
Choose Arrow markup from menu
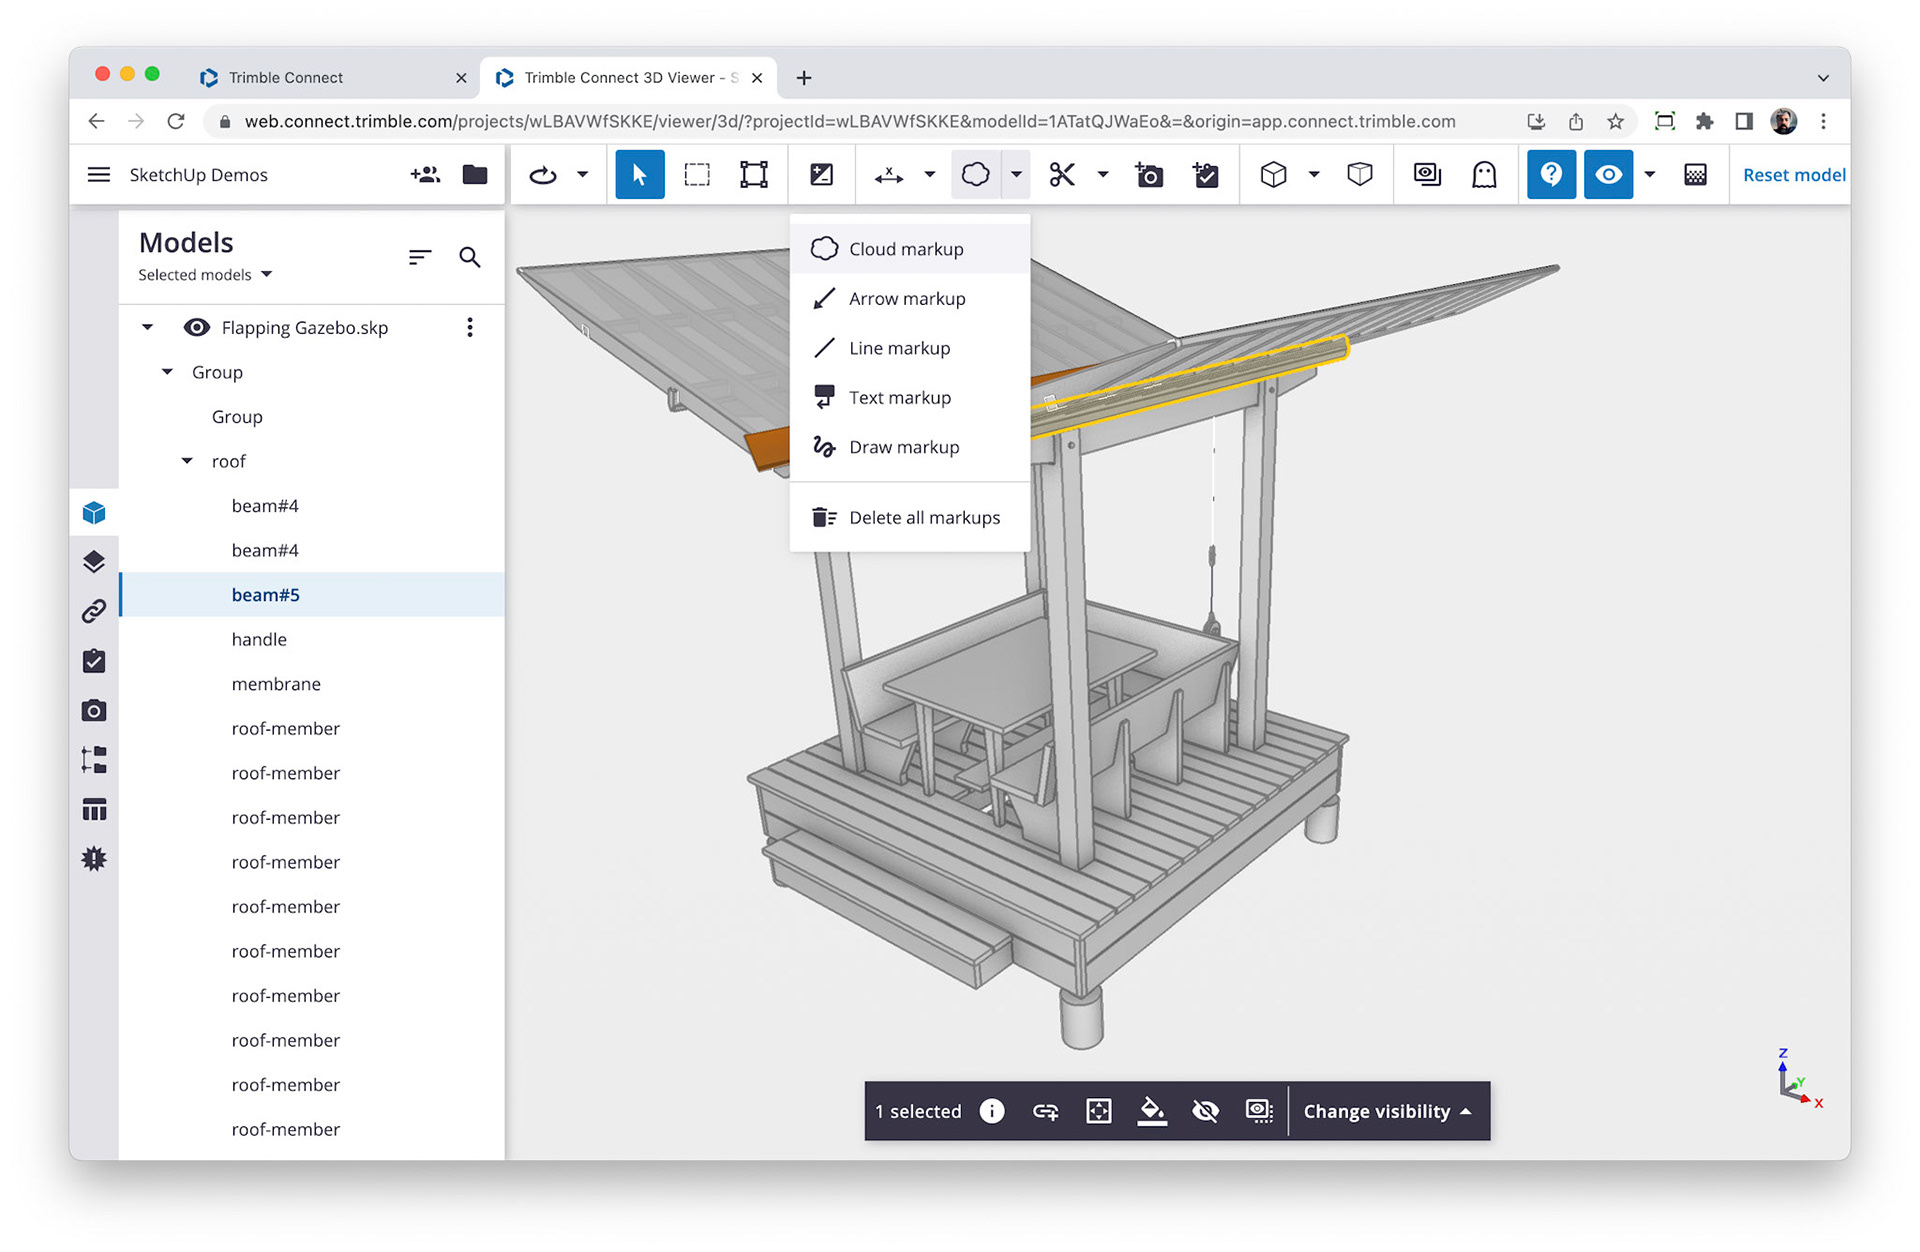point(906,298)
